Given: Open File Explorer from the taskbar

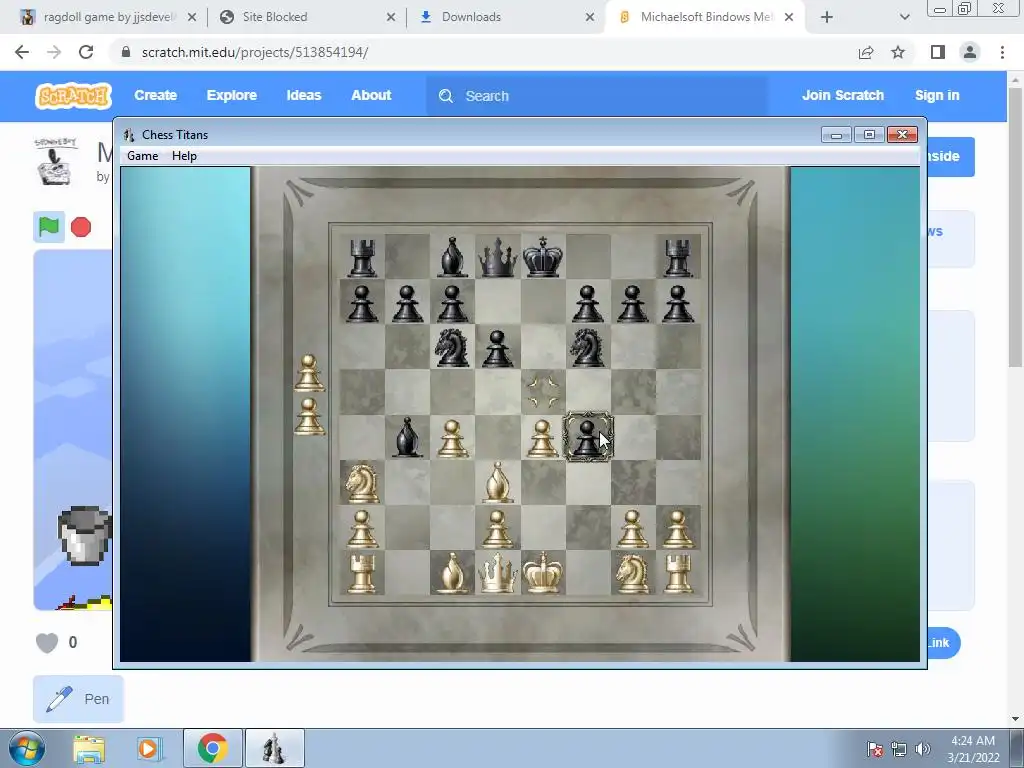Looking at the screenshot, I should tap(89, 748).
